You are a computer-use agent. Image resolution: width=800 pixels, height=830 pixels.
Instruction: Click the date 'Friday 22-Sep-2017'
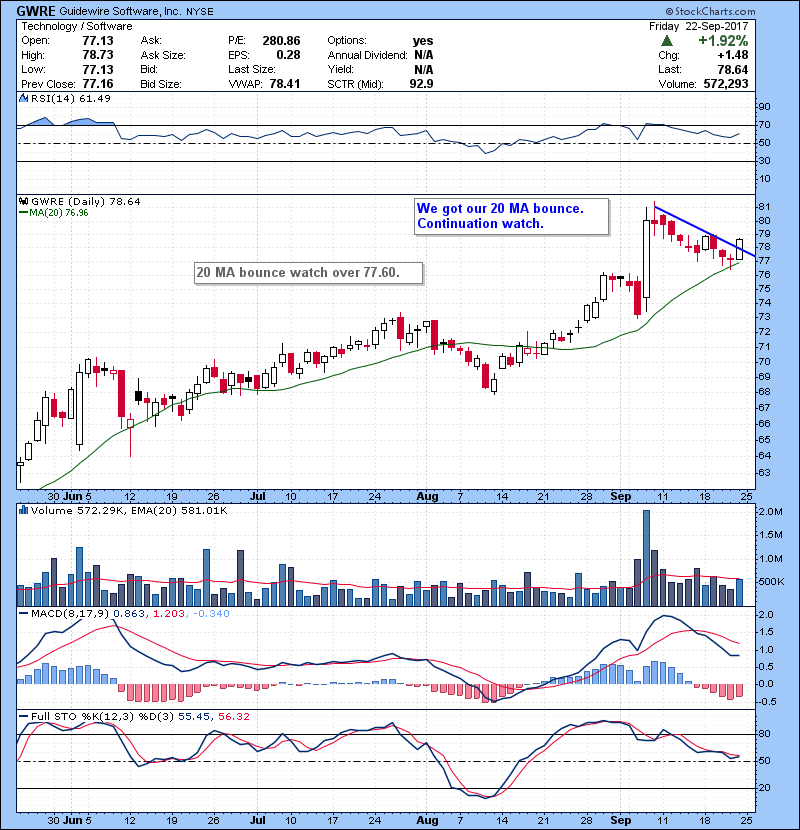click(698, 26)
